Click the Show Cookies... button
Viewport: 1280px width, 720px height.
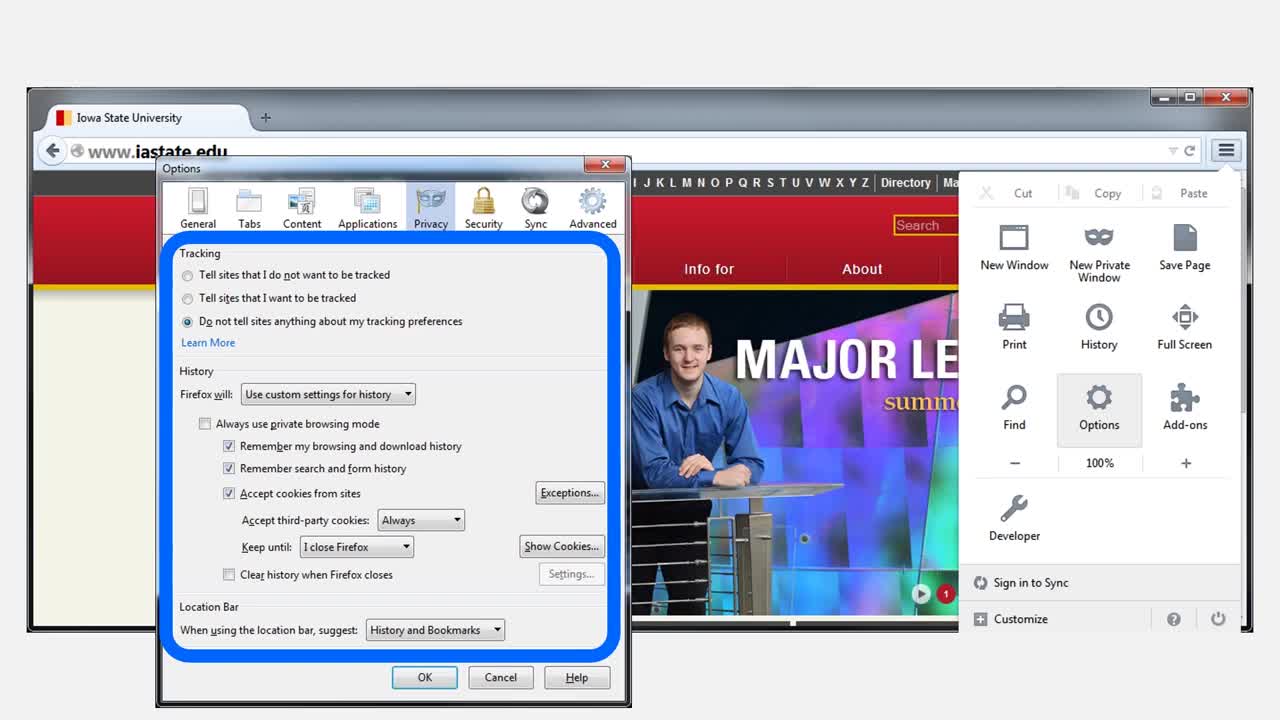(x=562, y=546)
